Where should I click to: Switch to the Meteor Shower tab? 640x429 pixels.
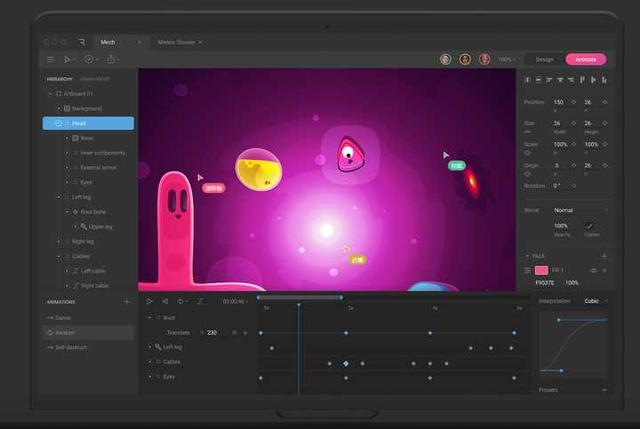178,42
